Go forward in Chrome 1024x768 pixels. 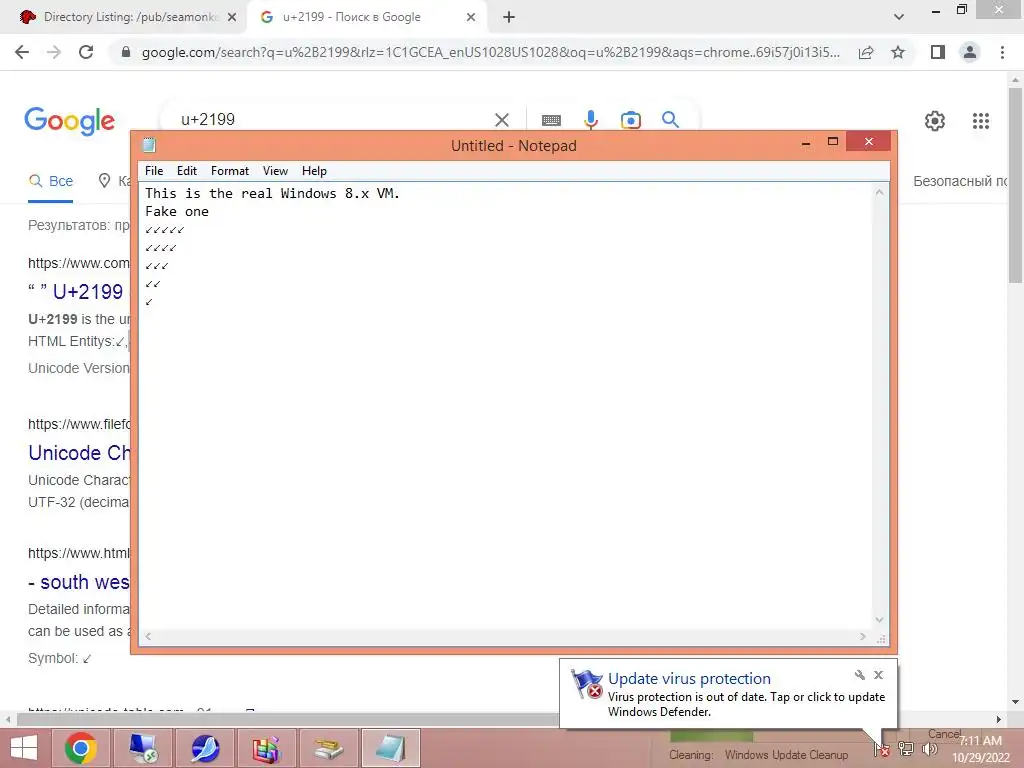click(54, 52)
